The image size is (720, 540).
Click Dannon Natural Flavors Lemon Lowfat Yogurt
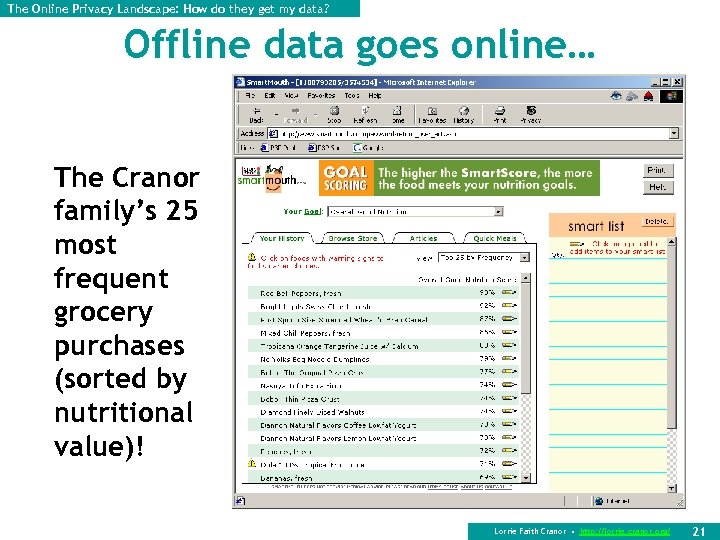point(338,438)
